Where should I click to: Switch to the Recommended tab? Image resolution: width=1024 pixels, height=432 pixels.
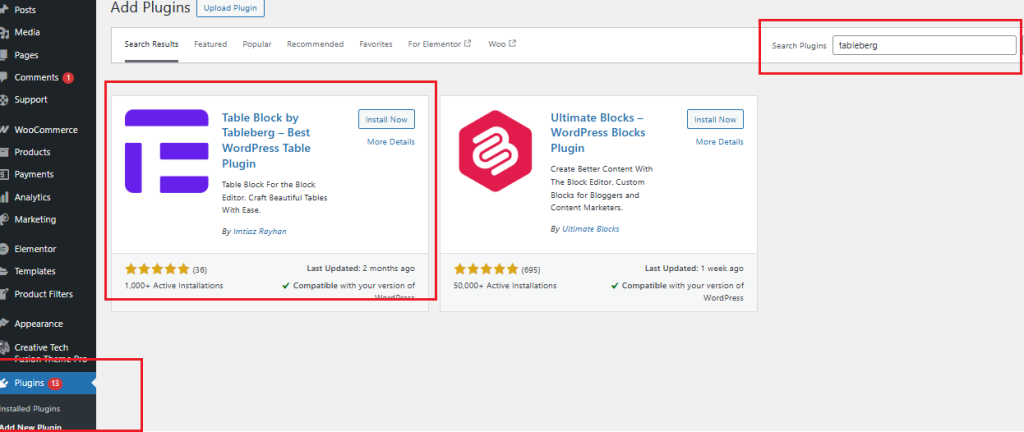pos(315,44)
